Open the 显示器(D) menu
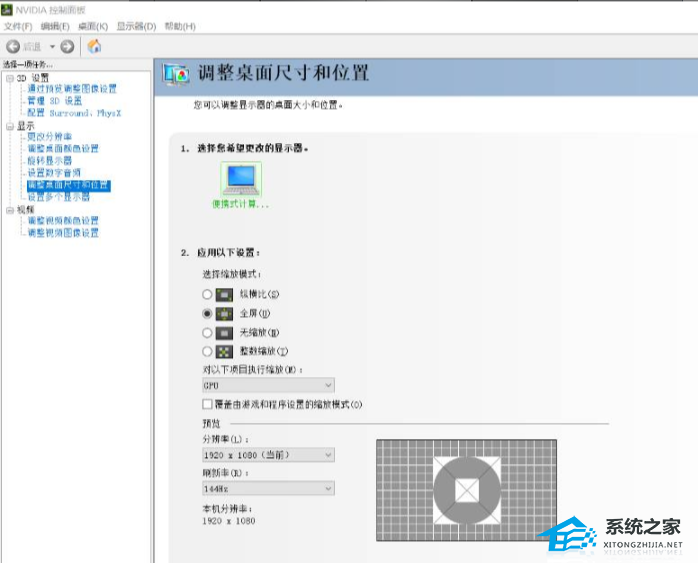Viewport: 698px width, 563px height. click(136, 26)
